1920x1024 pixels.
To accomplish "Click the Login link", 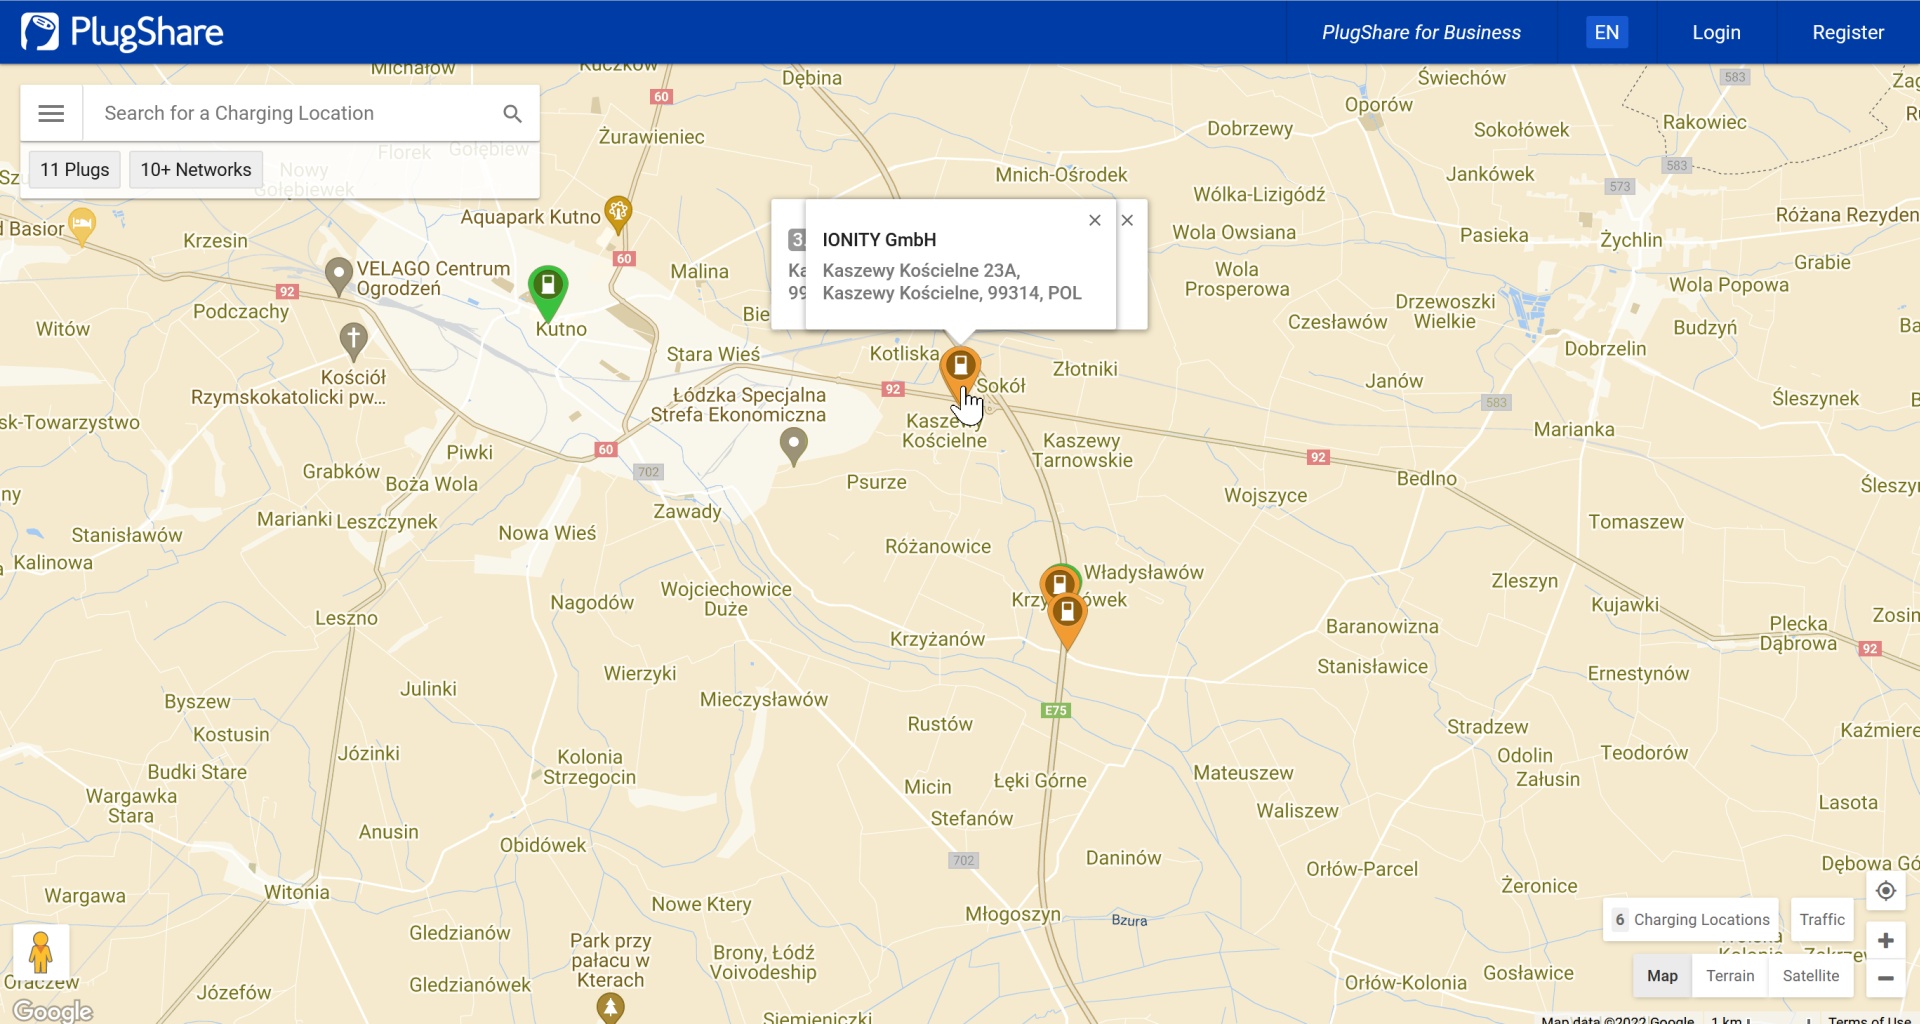I will 1716,32.
